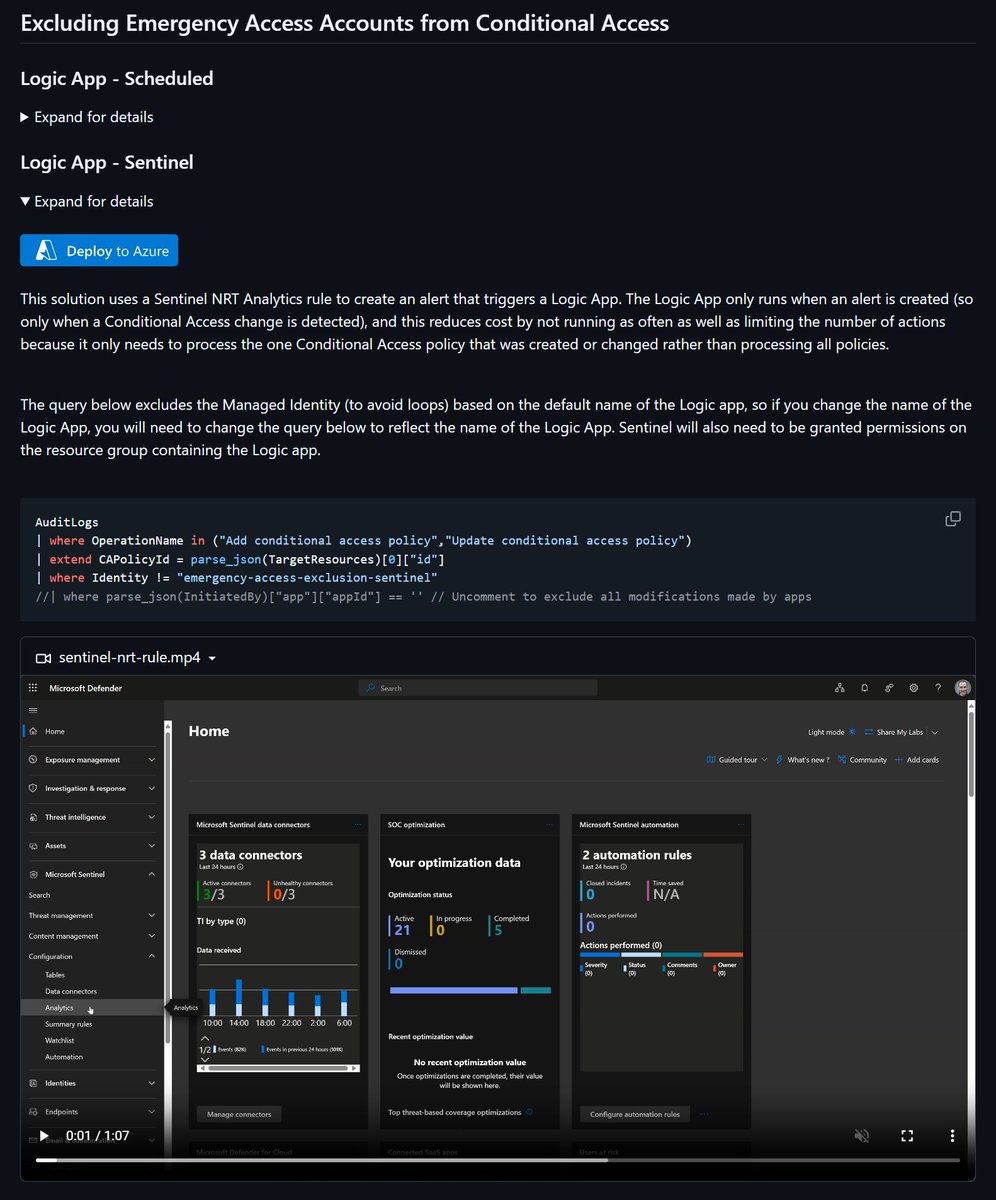Viewport: 996px width, 1200px height.
Task: Click the Data received chart horizontal scrollbar
Action: (x=278, y=1068)
